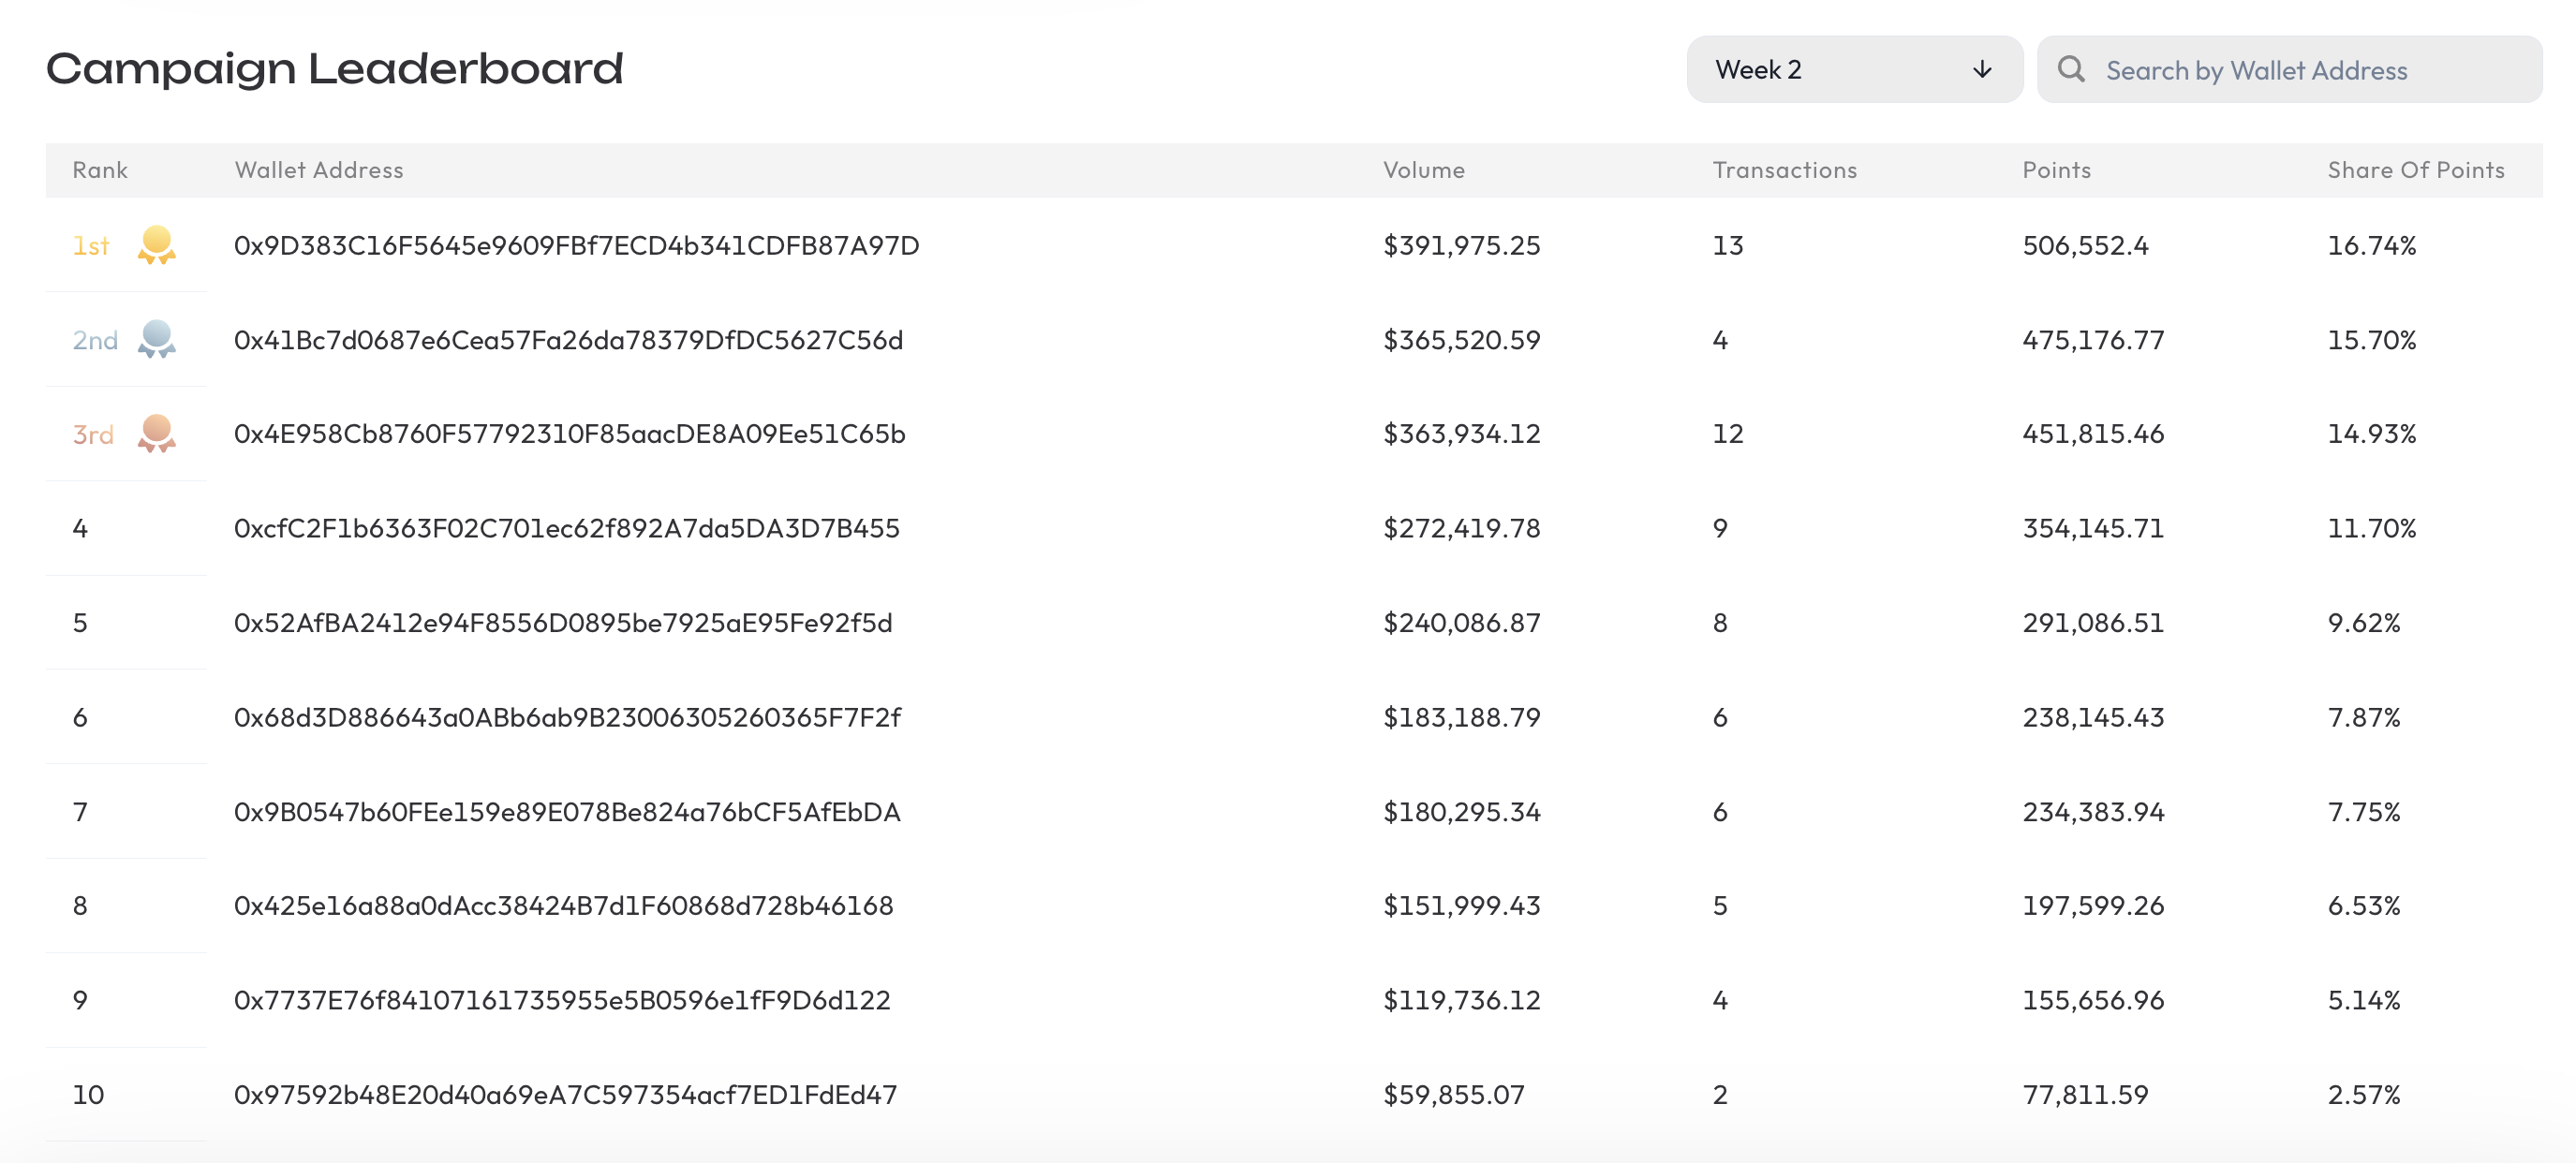Image resolution: width=2576 pixels, height=1163 pixels.
Task: Click the search magnifier icon
Action: tap(2070, 69)
